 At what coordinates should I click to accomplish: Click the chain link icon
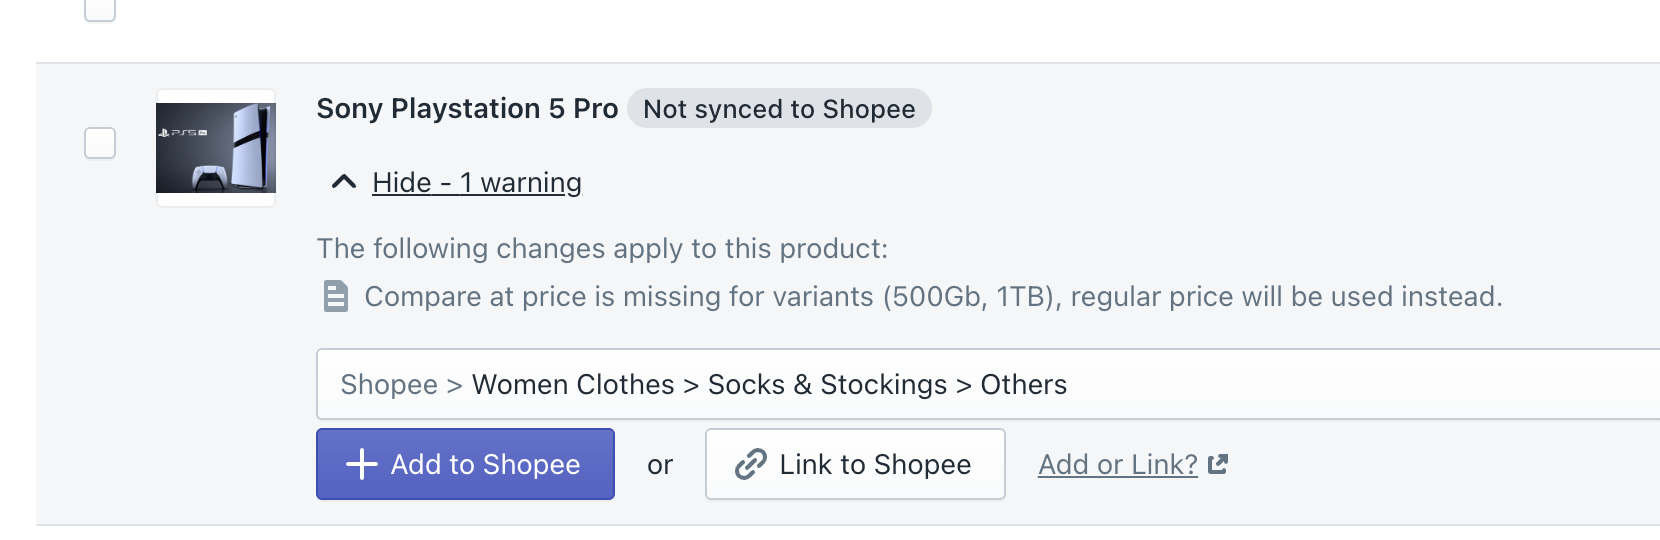[750, 464]
